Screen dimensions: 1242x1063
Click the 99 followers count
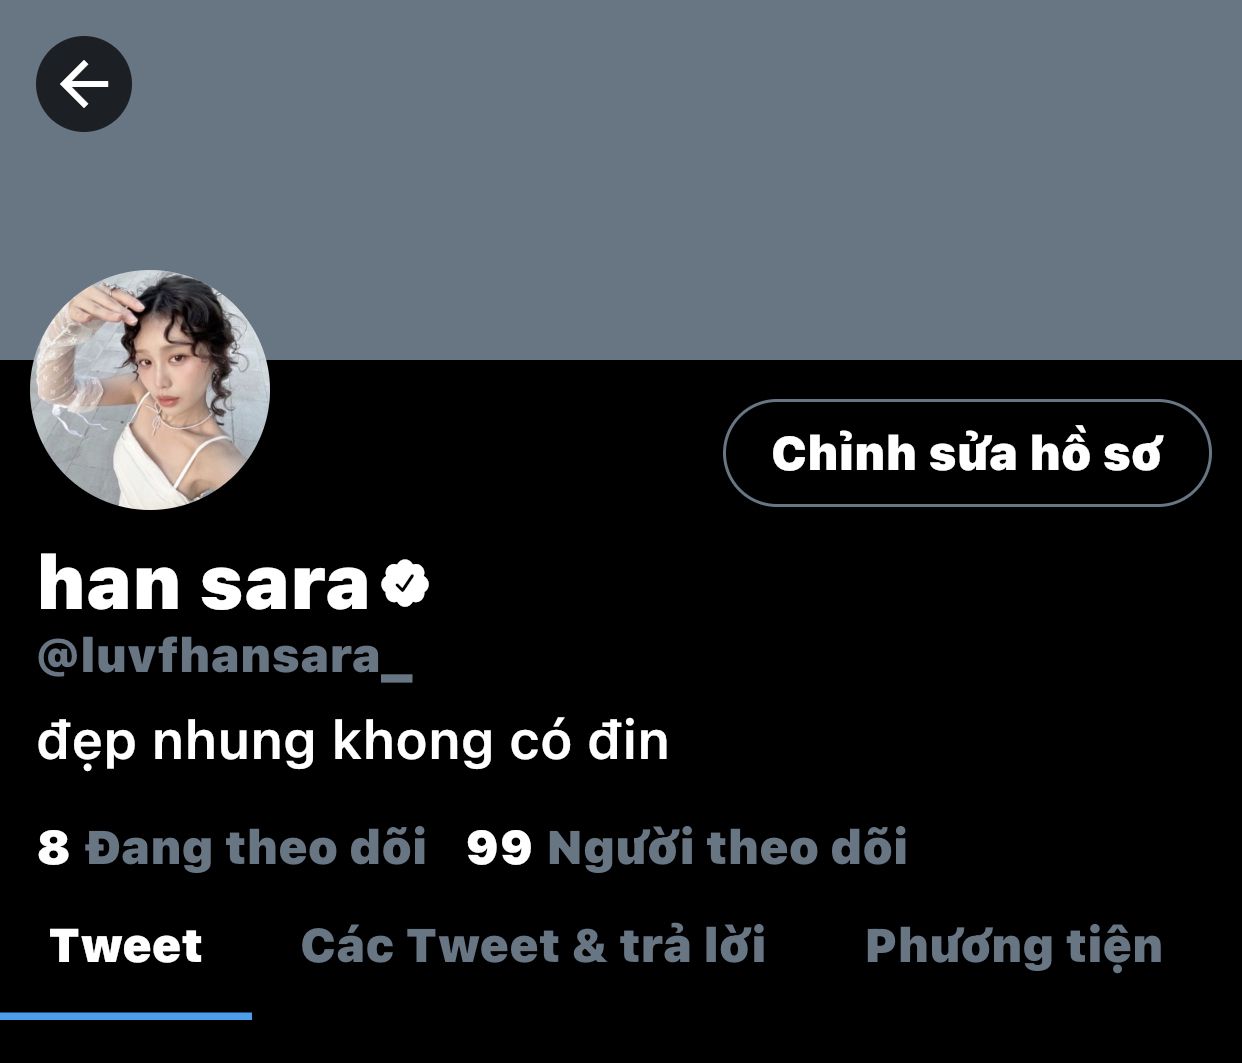[499, 848]
